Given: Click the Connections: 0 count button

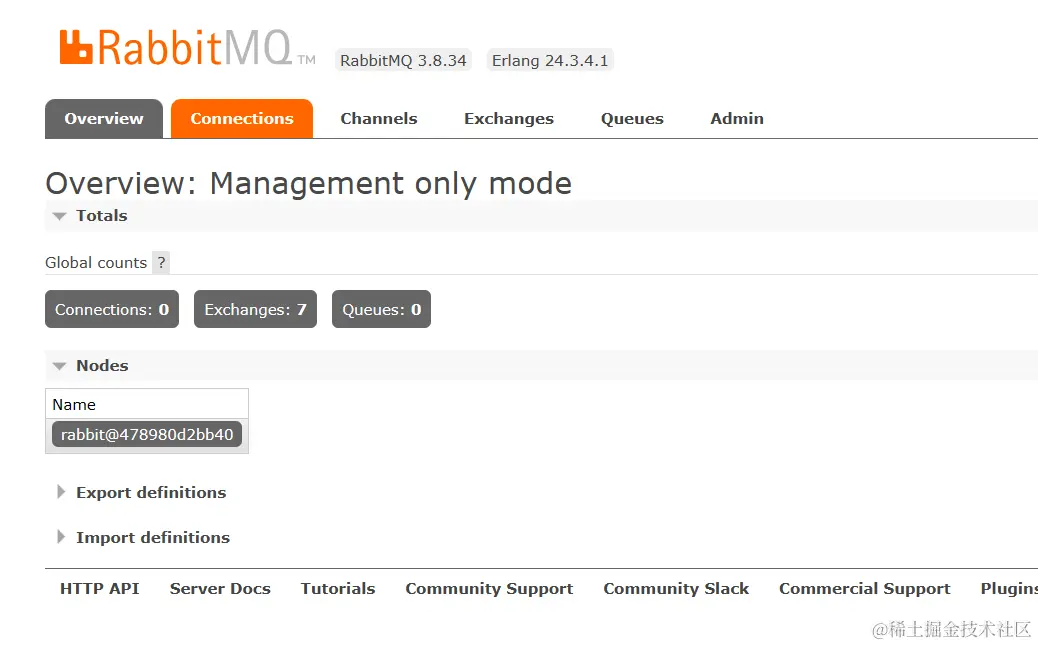Looking at the screenshot, I should click(112, 309).
